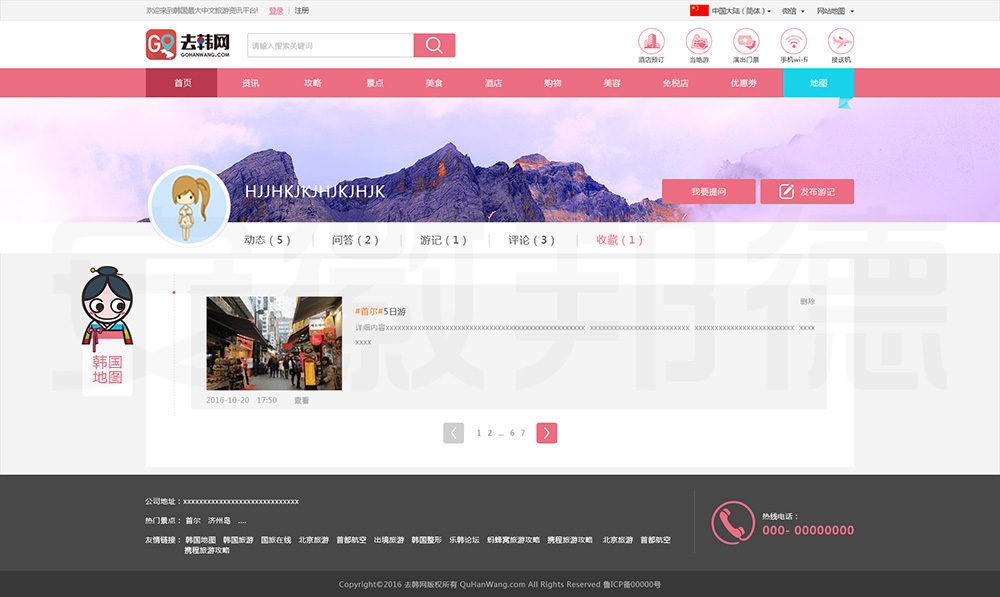
Task: Click the GoHanWang site logo
Action: click(x=189, y=45)
